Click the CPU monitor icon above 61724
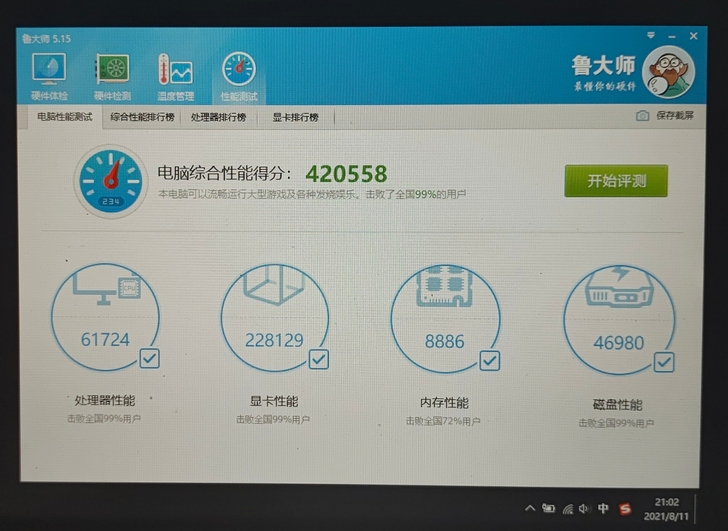Viewport: 728px width, 531px height. [107, 288]
